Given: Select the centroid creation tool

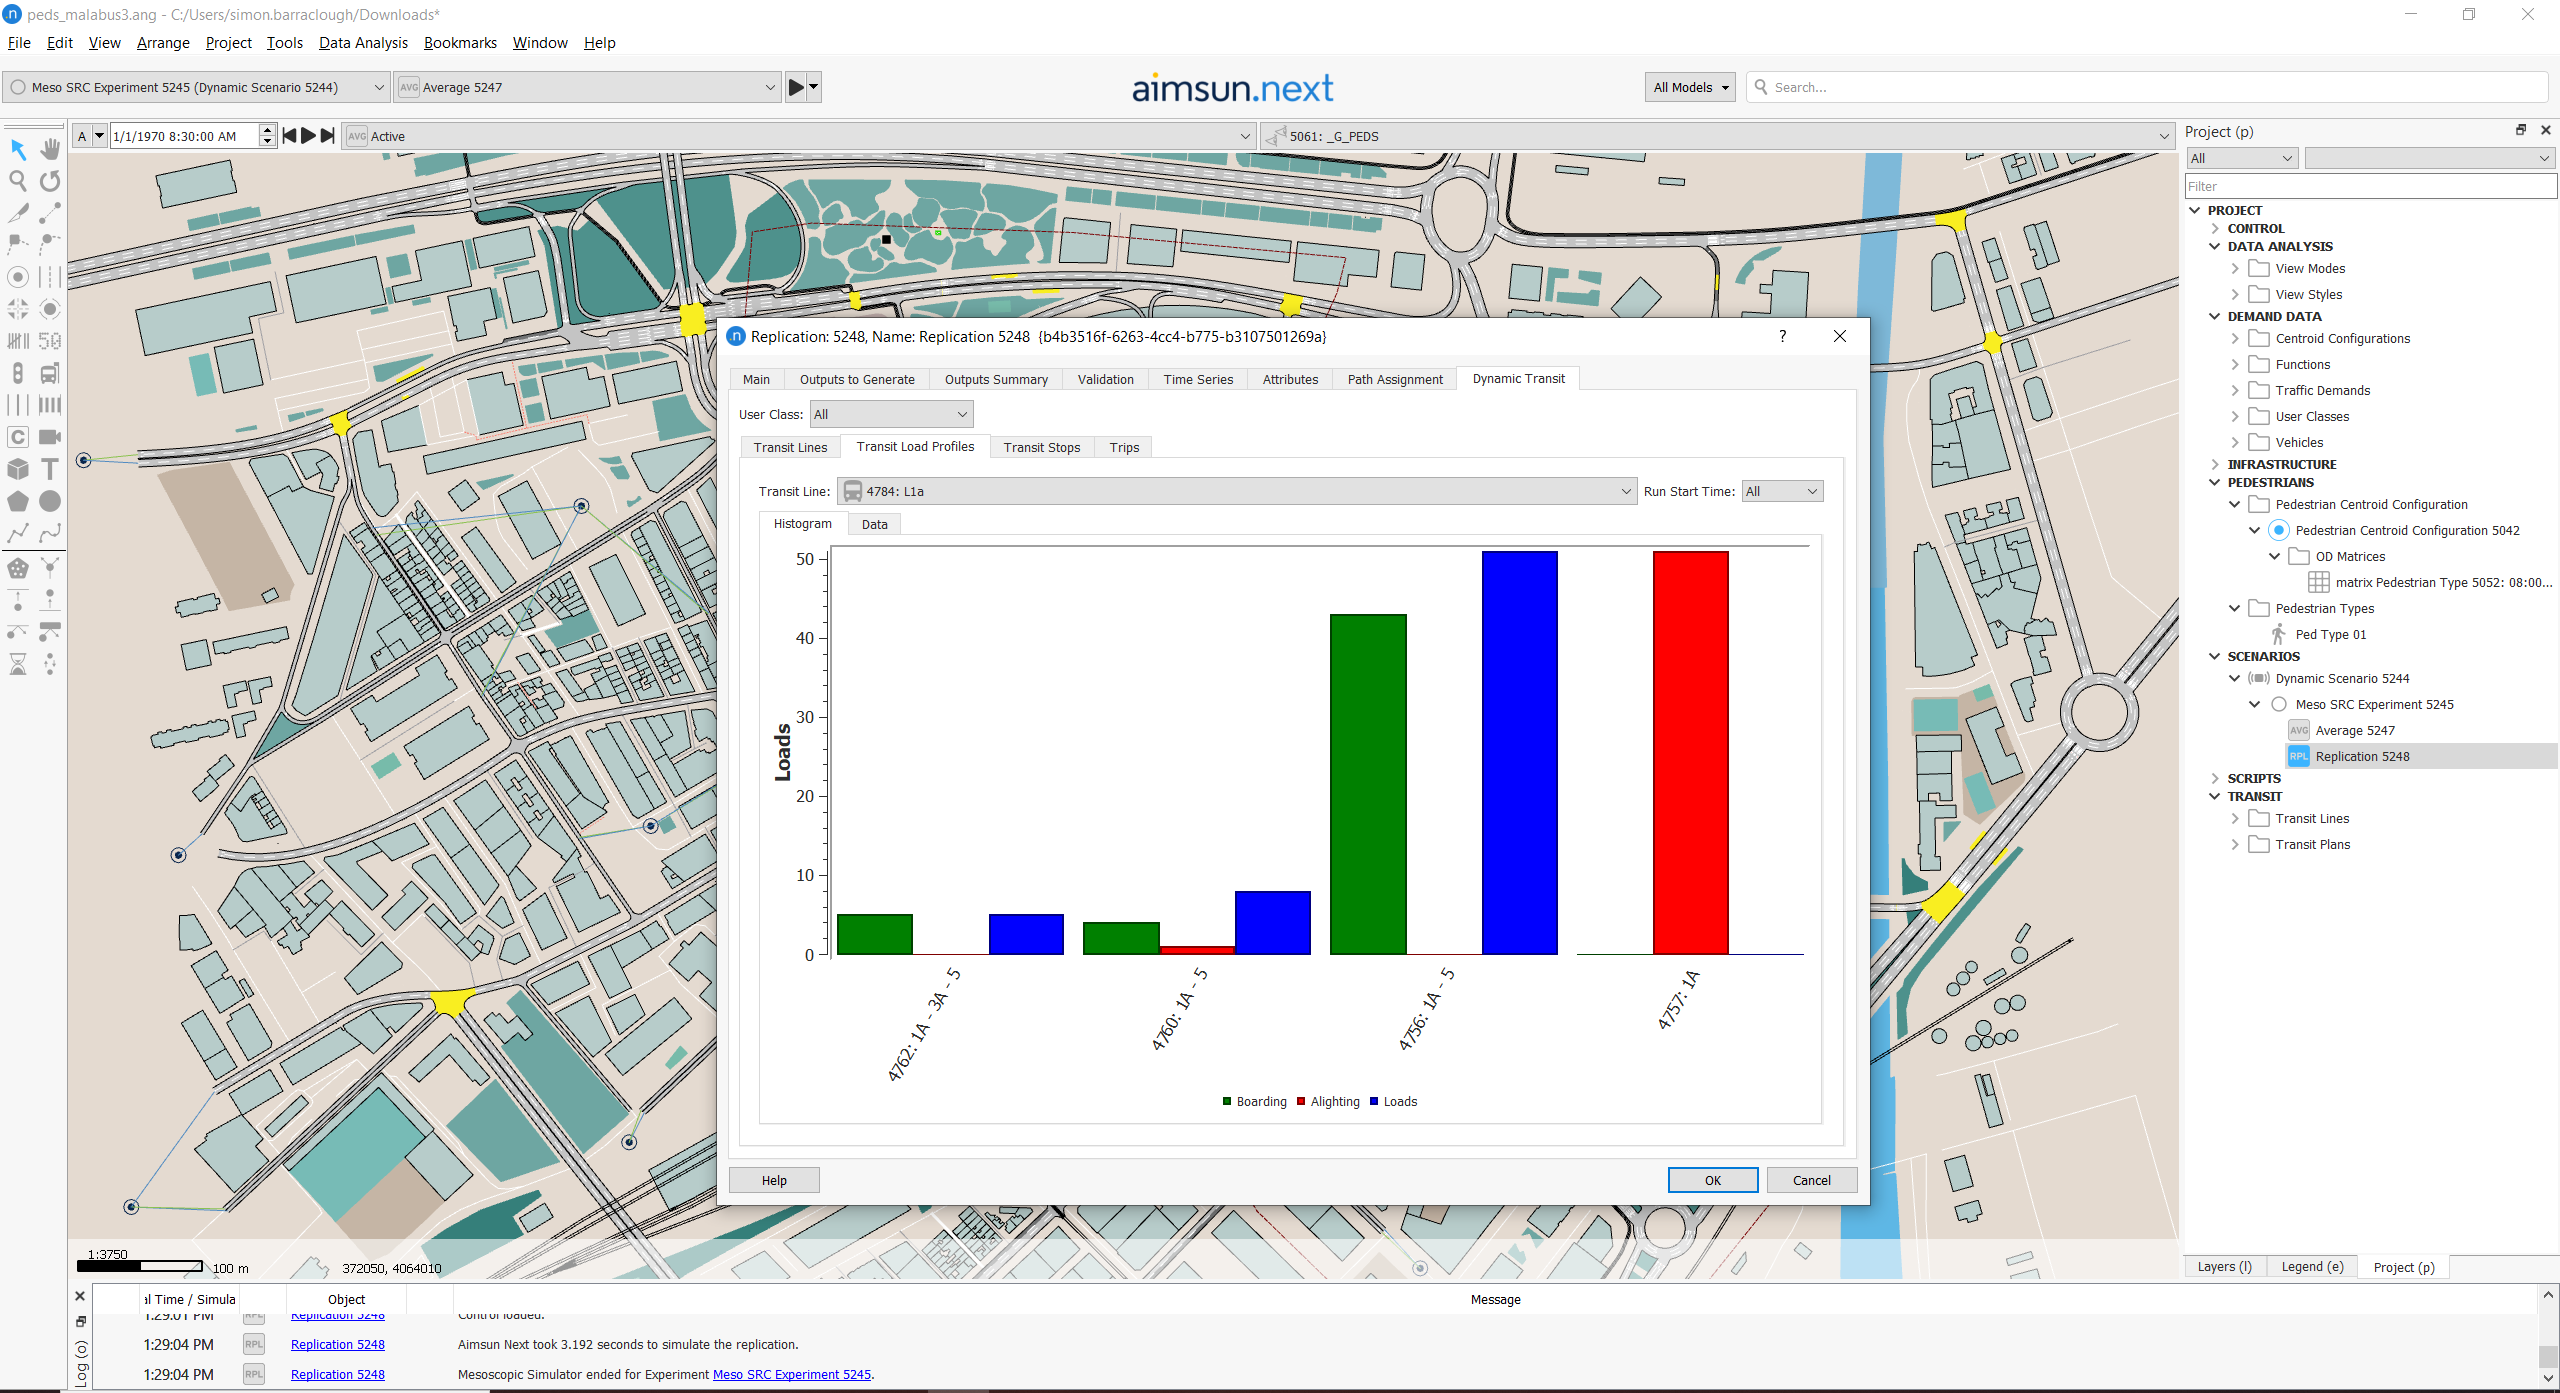Looking at the screenshot, I should pyautogui.click(x=18, y=277).
